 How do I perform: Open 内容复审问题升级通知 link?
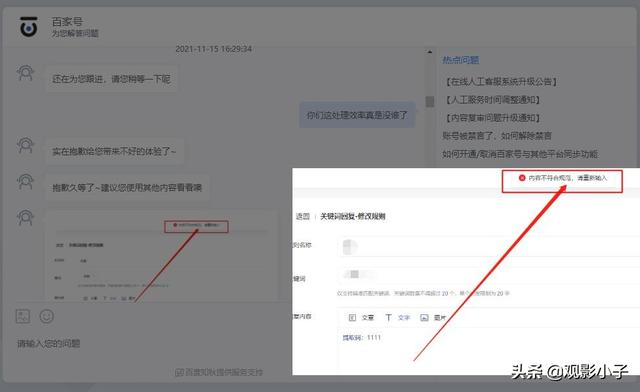tap(493, 118)
